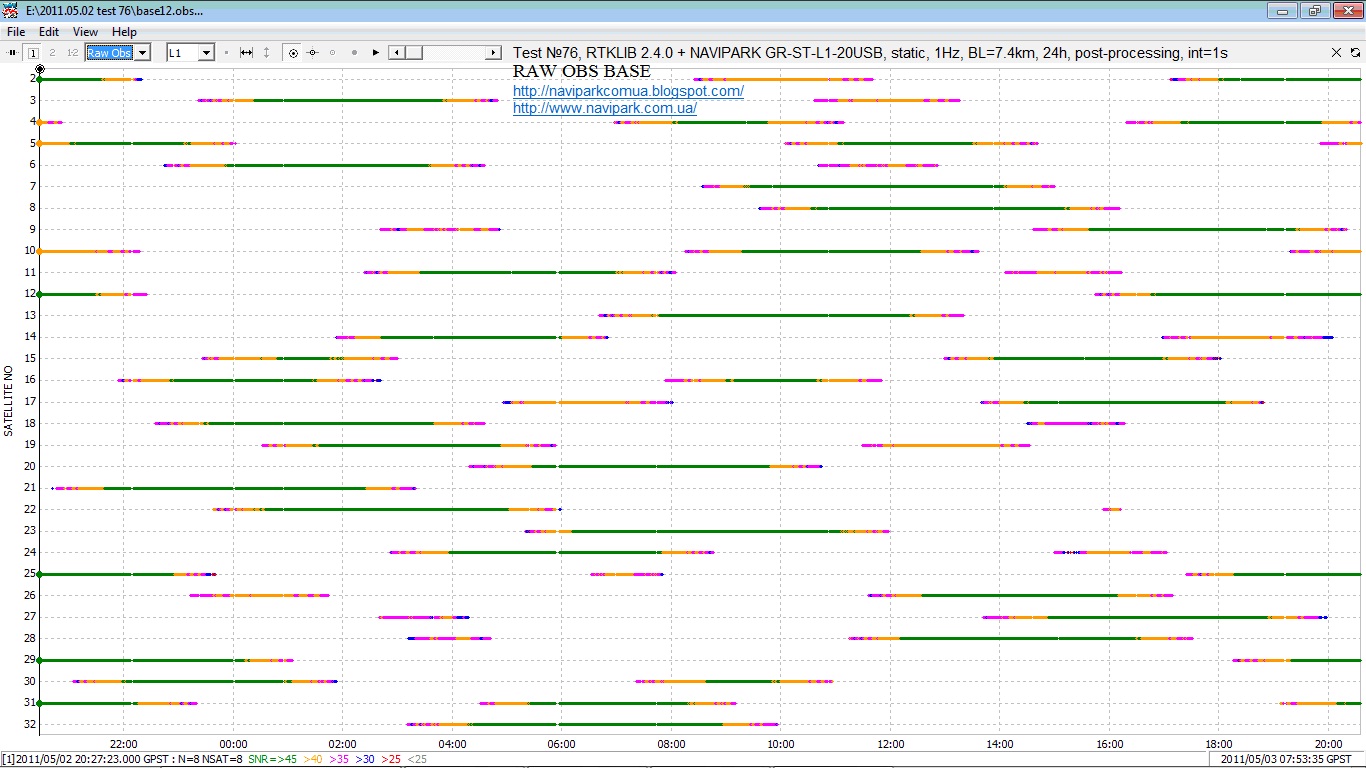Screen dimensions: 1366x768
Task: Click the connect/disconnect icon at toolbar start
Action: [13, 52]
